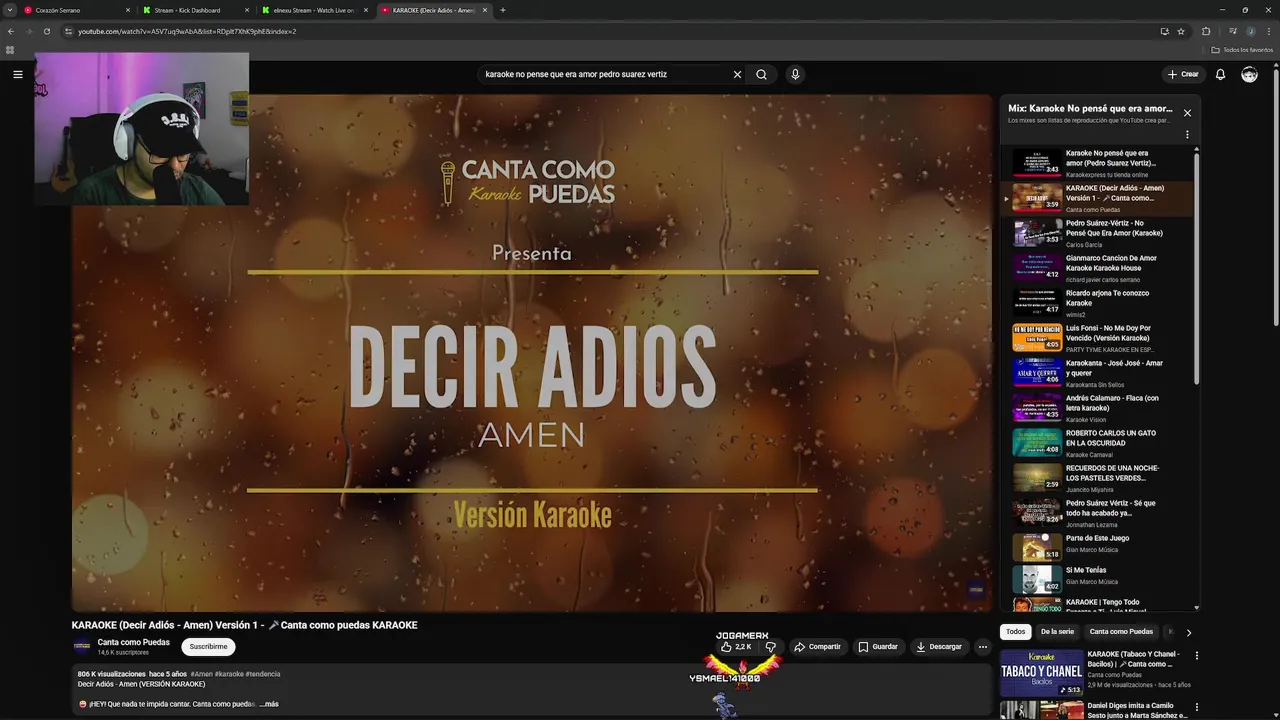Open YouTube notifications bell
This screenshot has height=720, width=1280.
[1220, 74]
